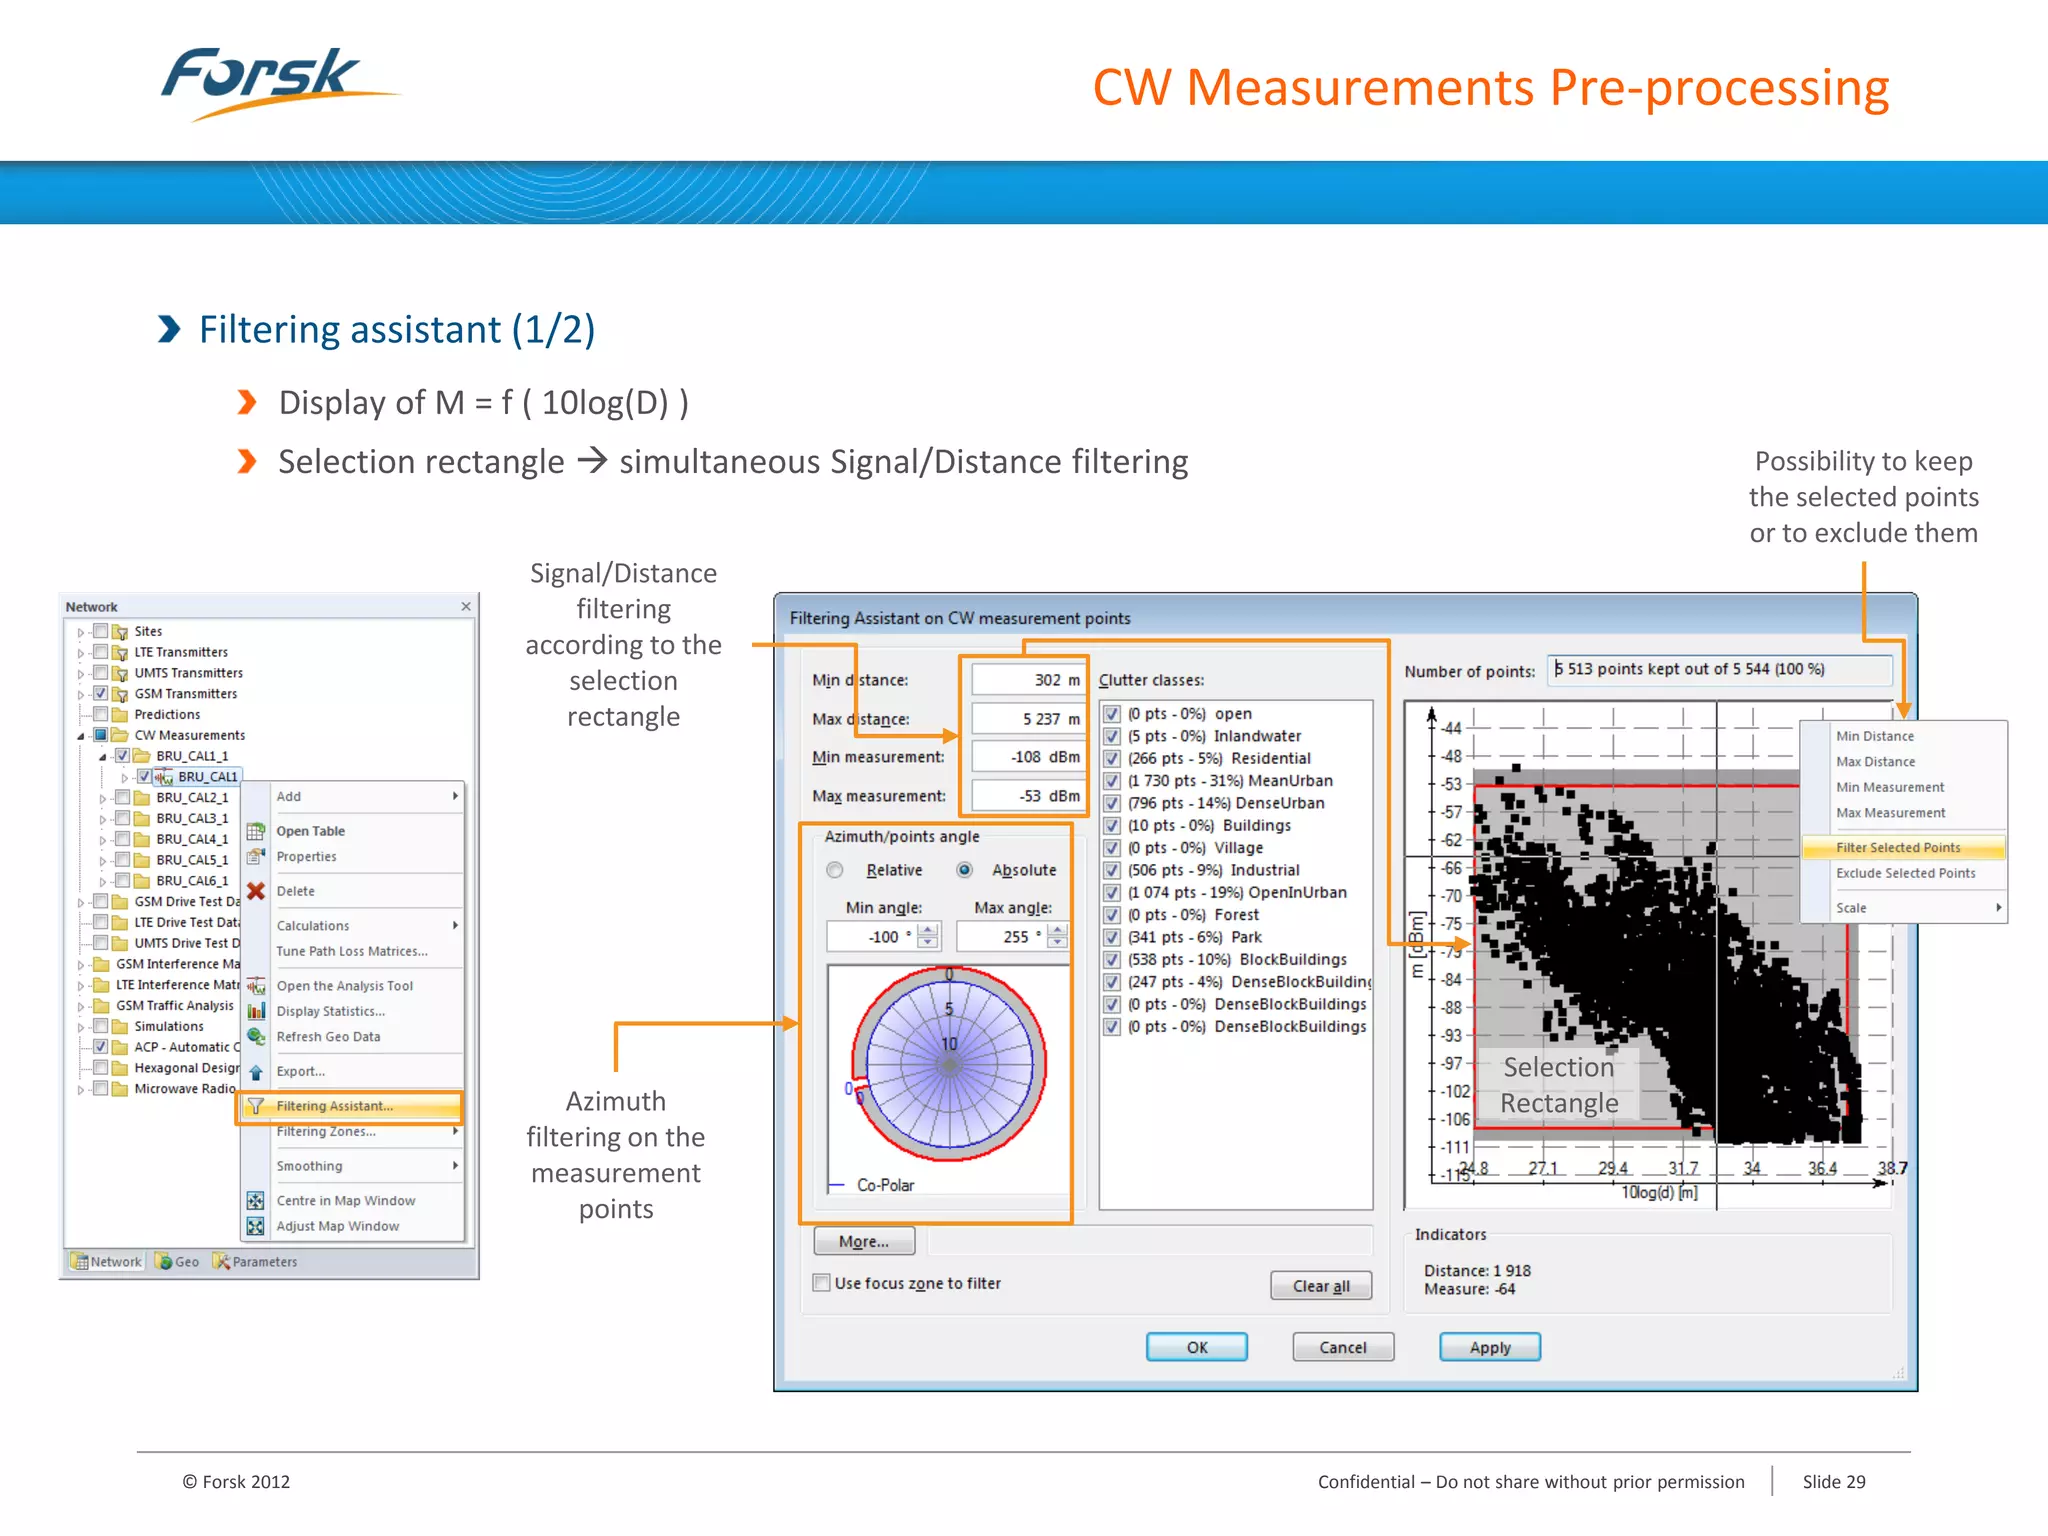The height and width of the screenshot is (1536, 2048).
Task: Click the OK button
Action: point(1197,1348)
